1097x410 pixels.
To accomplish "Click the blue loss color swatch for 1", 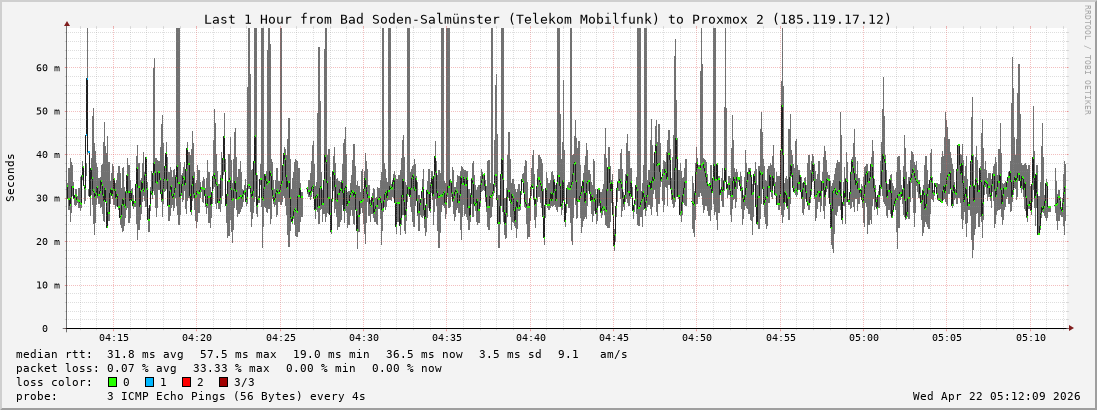I will (149, 382).
